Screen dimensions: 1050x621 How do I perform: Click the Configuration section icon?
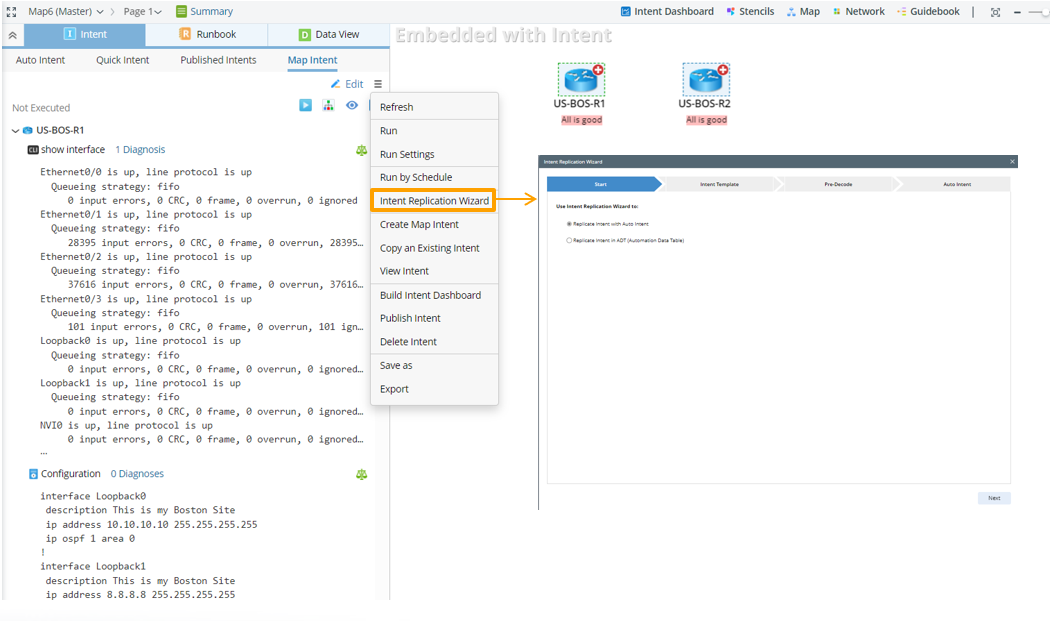tap(33, 474)
